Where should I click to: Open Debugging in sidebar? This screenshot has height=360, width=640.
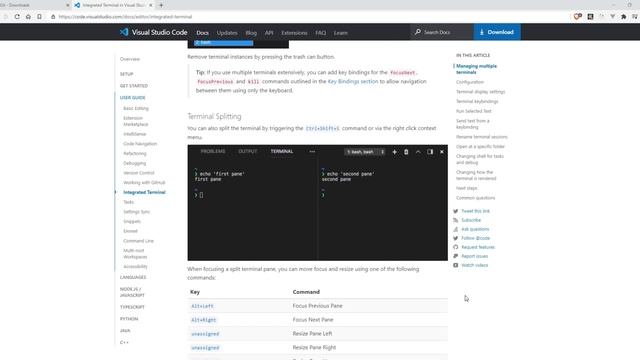134,163
